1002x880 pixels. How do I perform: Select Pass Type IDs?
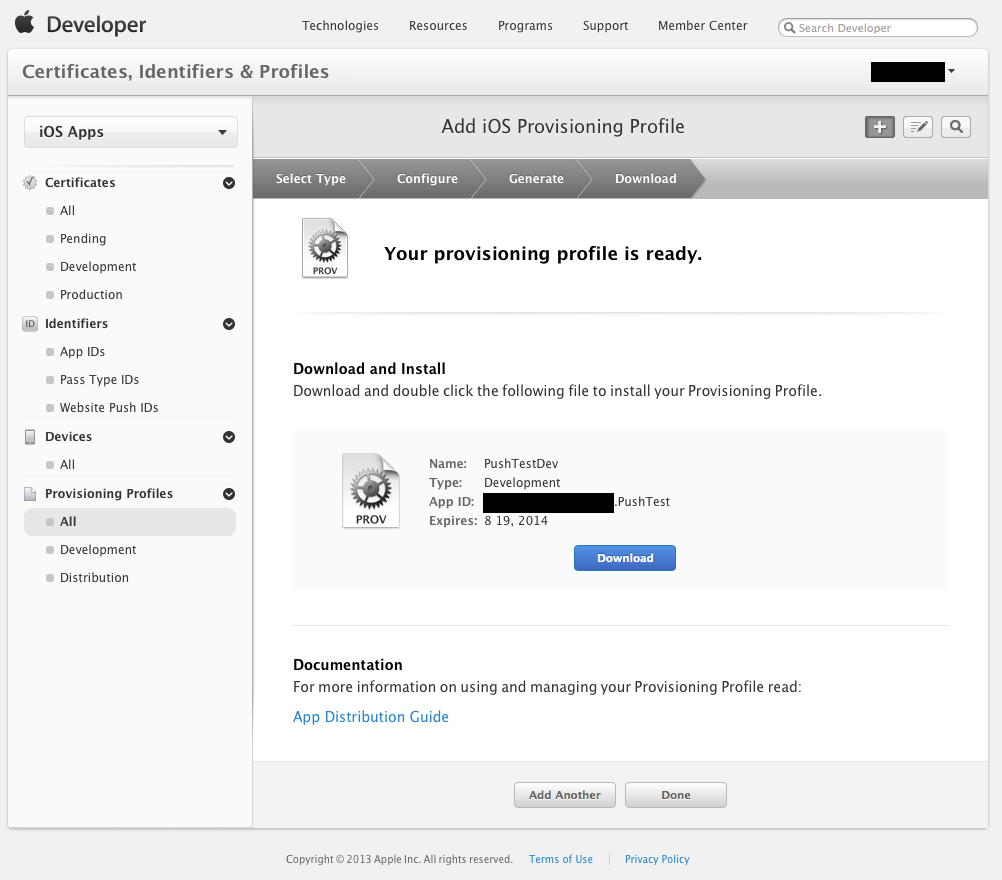click(99, 380)
